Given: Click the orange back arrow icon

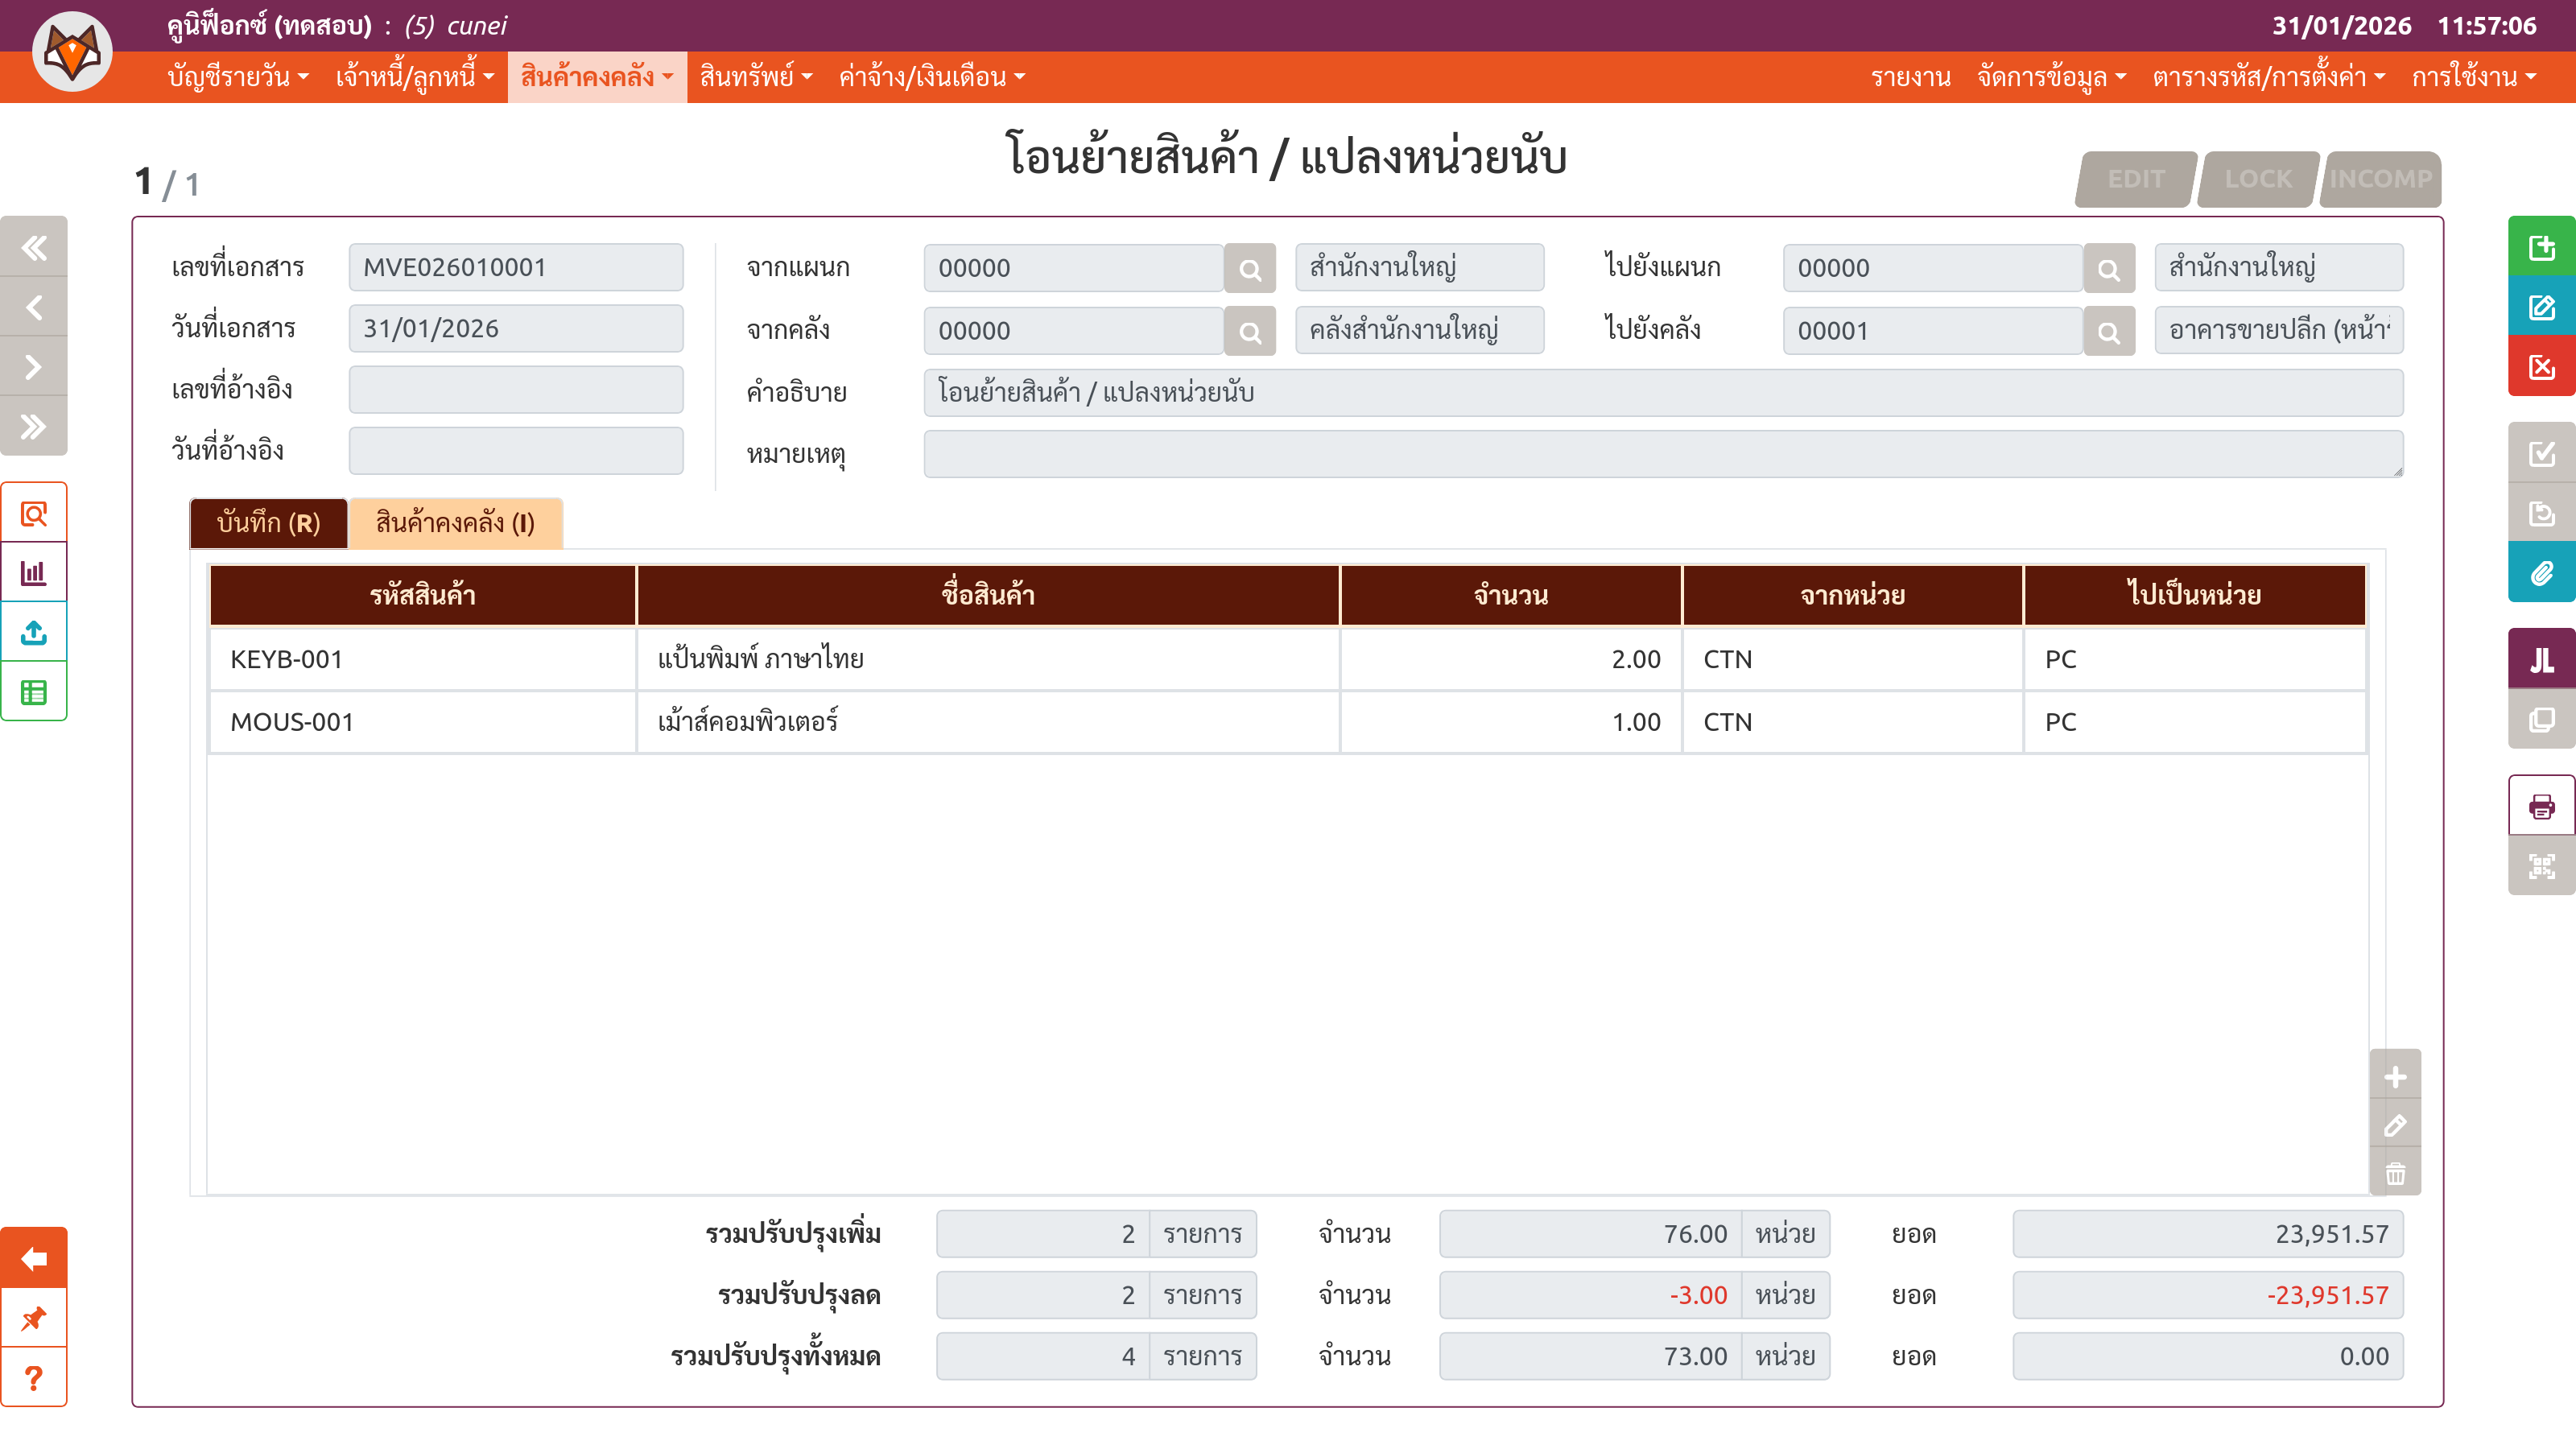Looking at the screenshot, I should pyautogui.click(x=34, y=1258).
